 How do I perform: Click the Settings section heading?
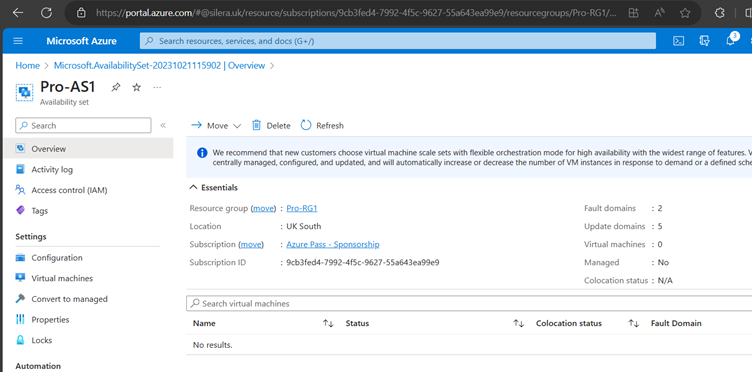(x=31, y=237)
